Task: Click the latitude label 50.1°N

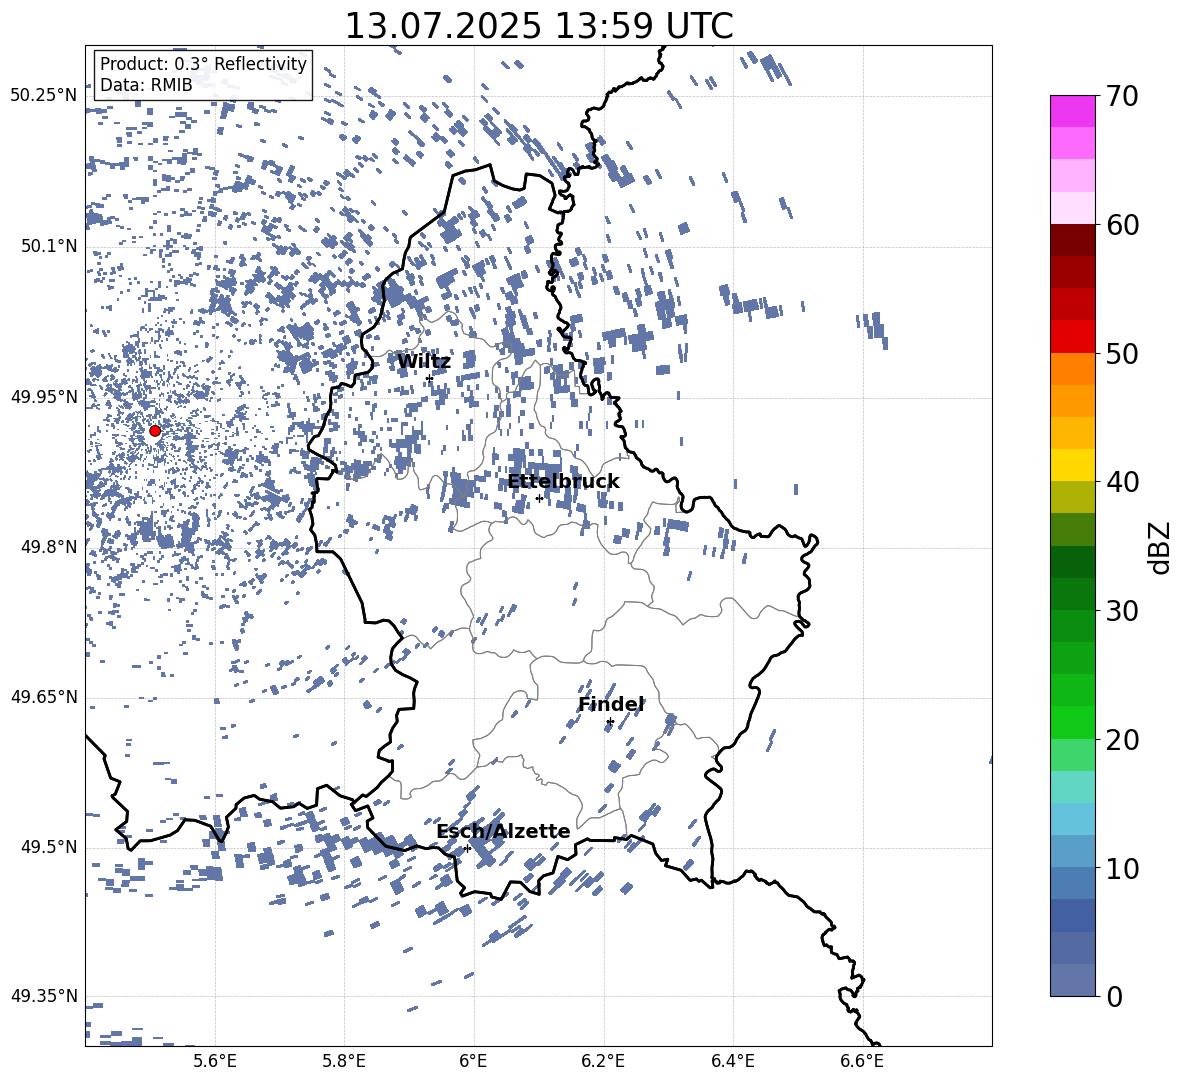Action: coord(49,247)
